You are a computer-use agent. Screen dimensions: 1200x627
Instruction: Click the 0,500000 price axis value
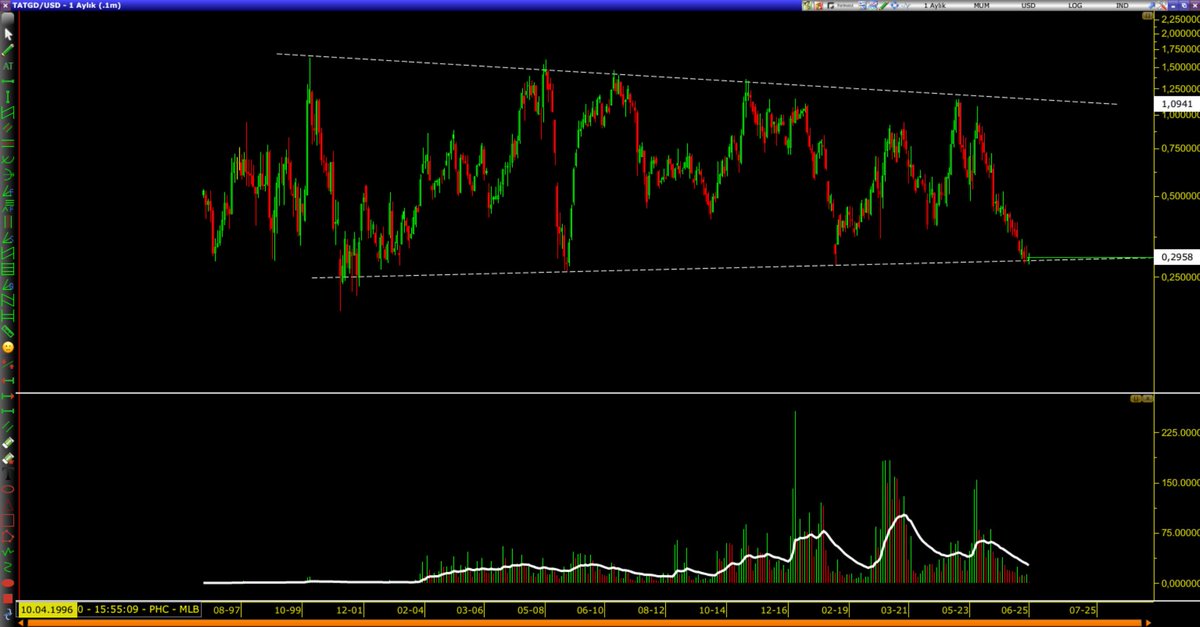[x=1179, y=196]
